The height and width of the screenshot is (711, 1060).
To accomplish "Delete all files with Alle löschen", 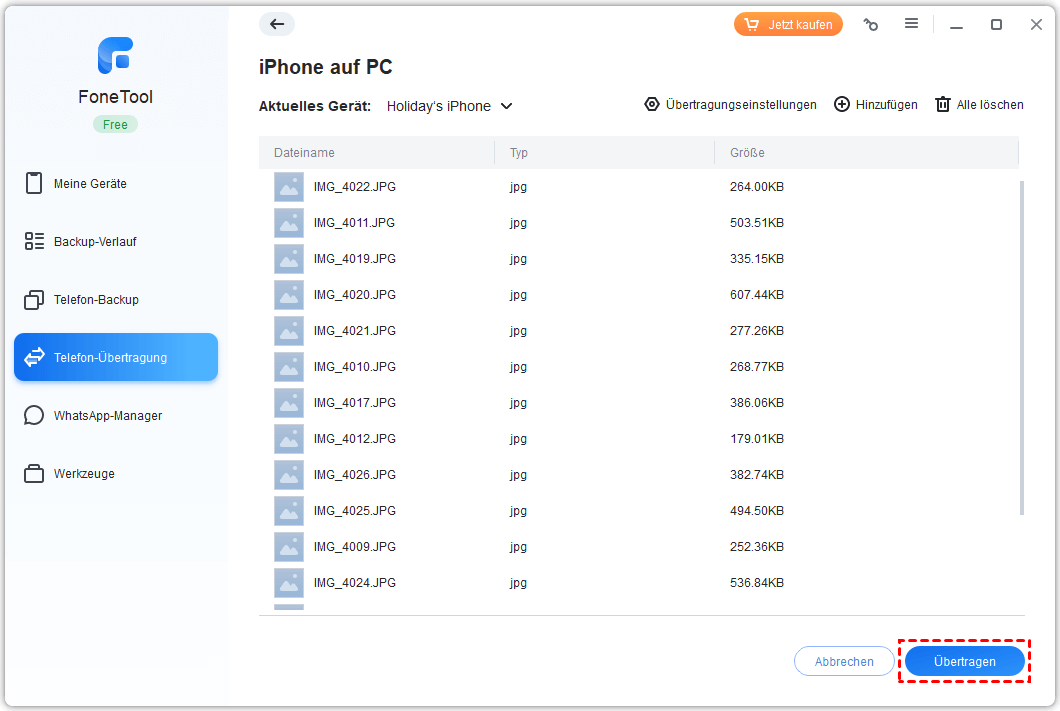I will point(979,105).
